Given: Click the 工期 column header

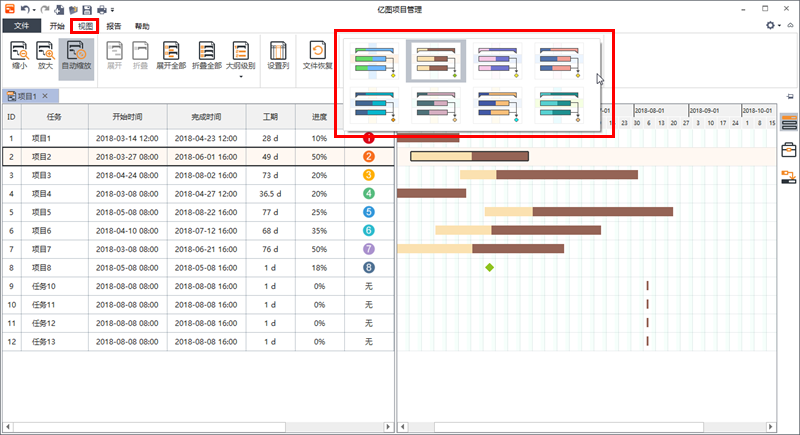Looking at the screenshot, I should tap(270, 117).
